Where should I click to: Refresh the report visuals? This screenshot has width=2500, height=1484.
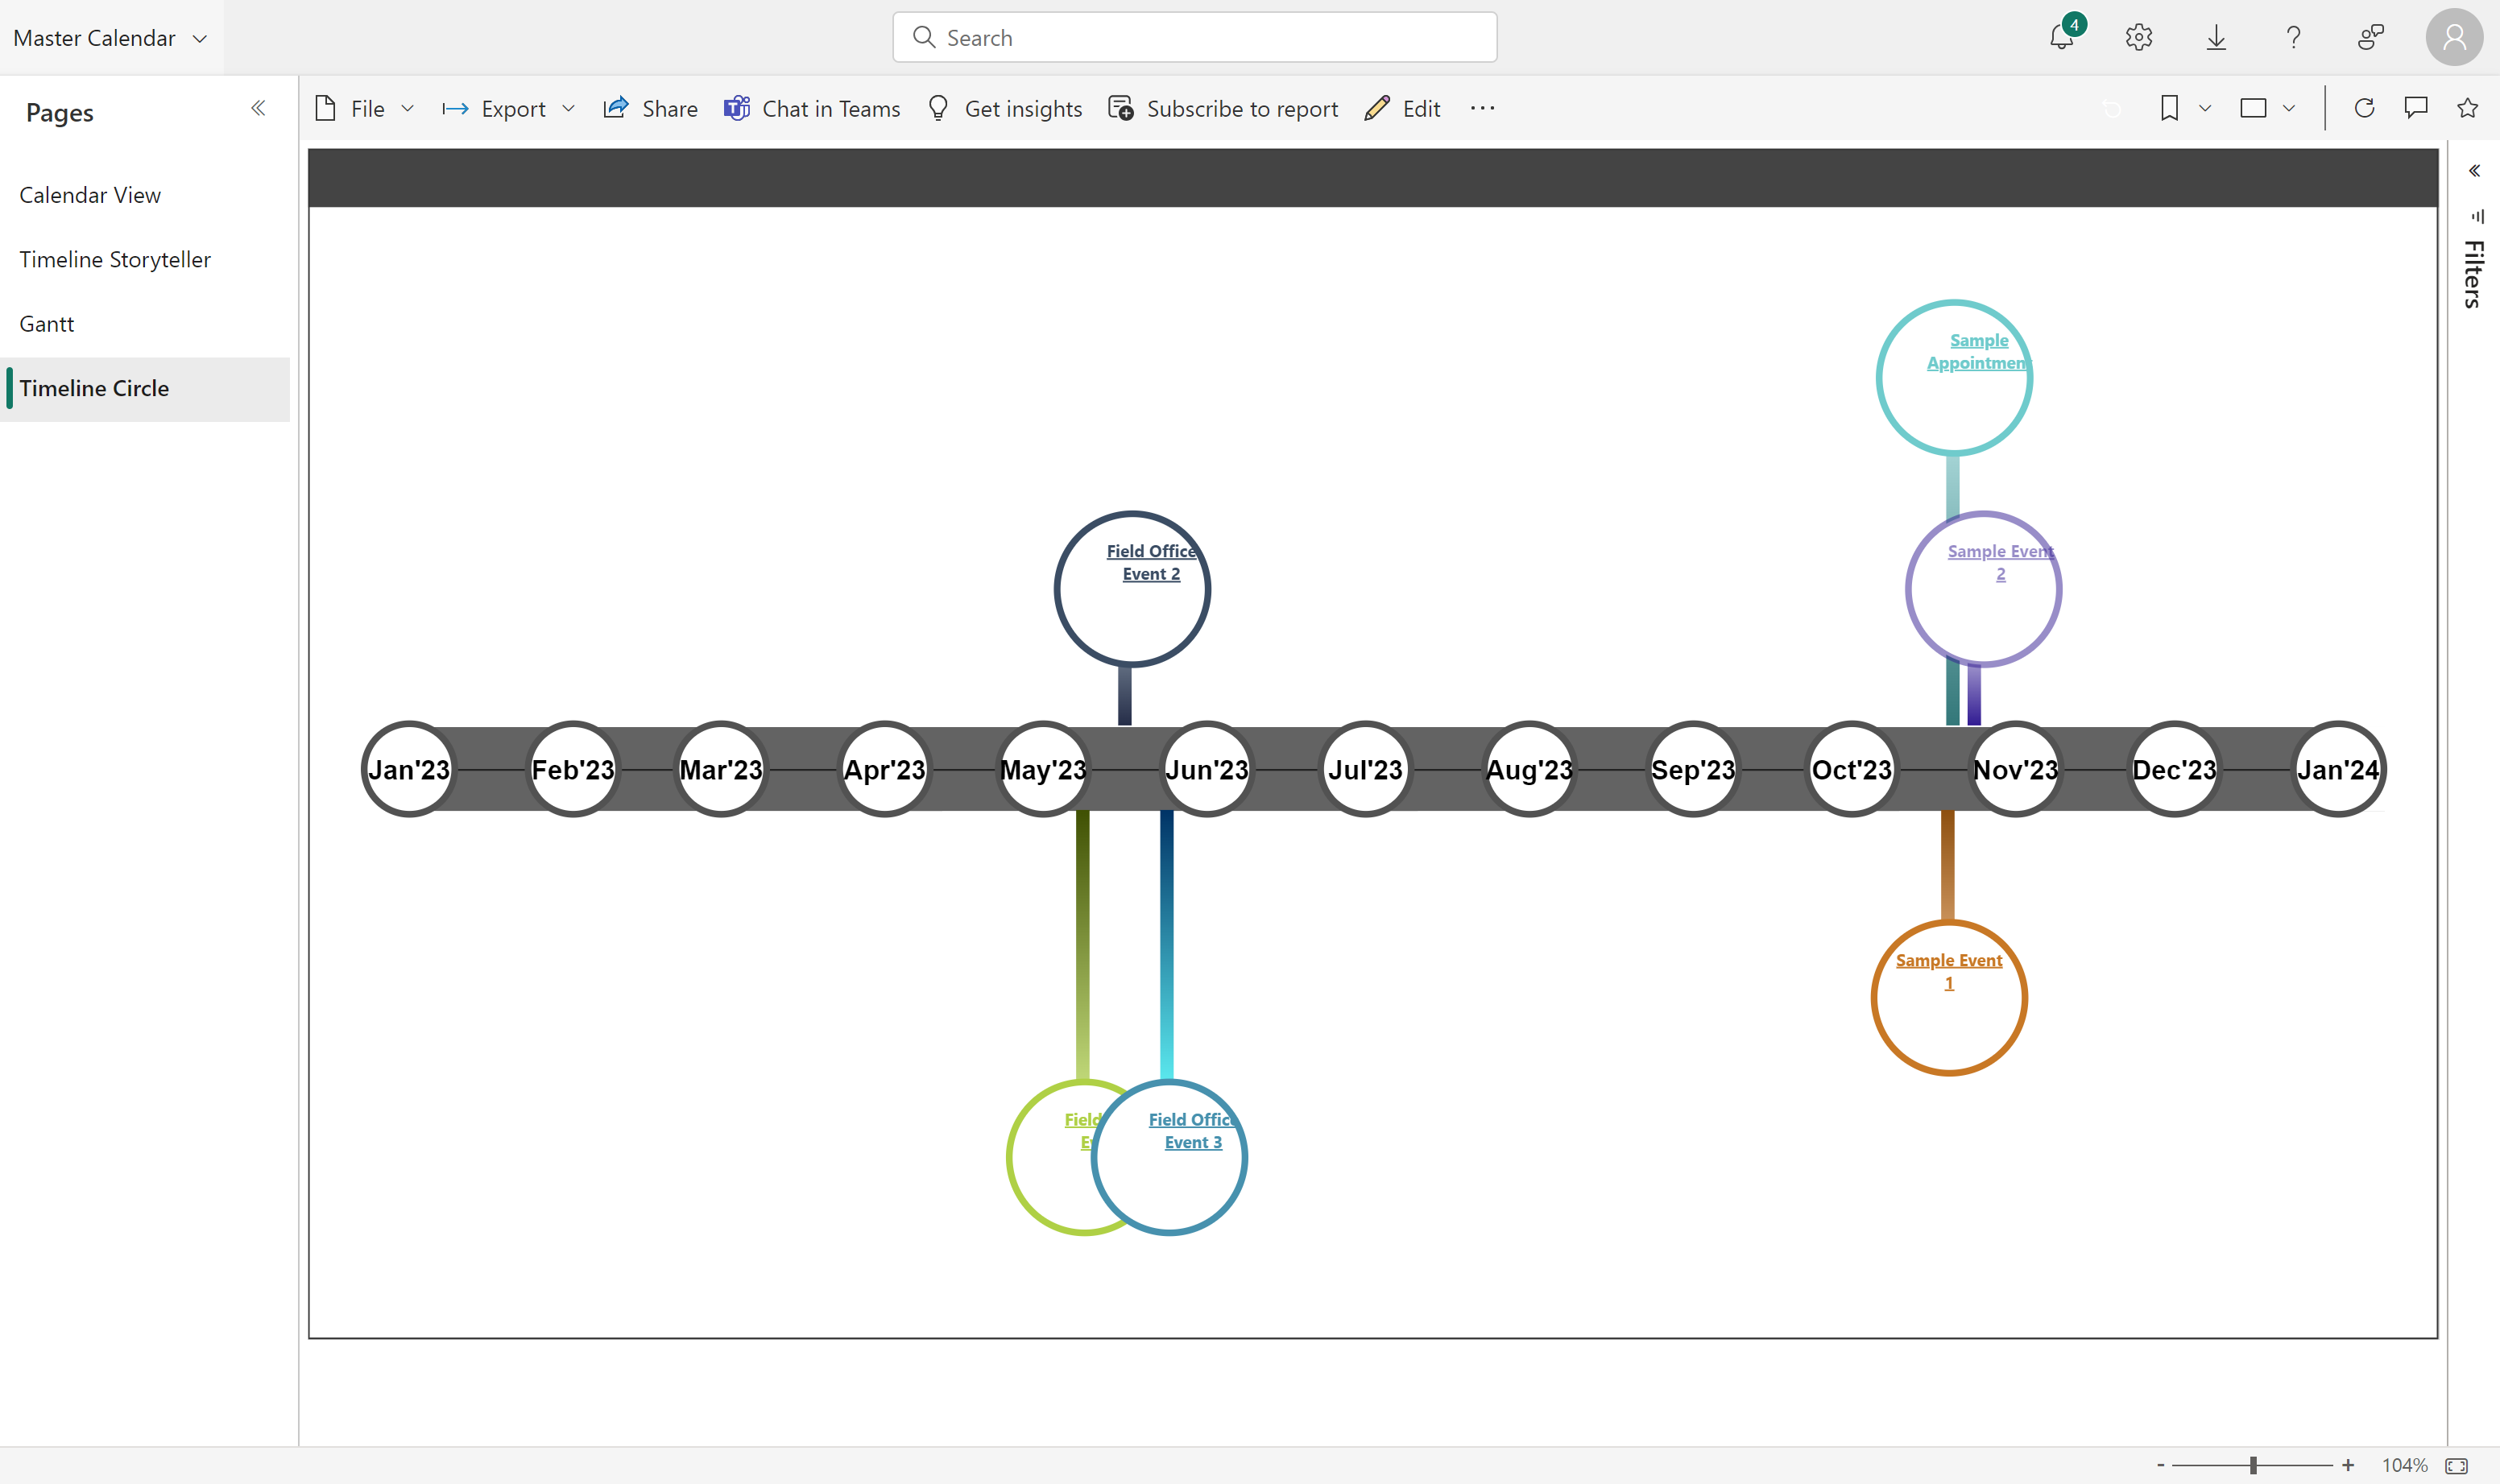(x=2364, y=108)
